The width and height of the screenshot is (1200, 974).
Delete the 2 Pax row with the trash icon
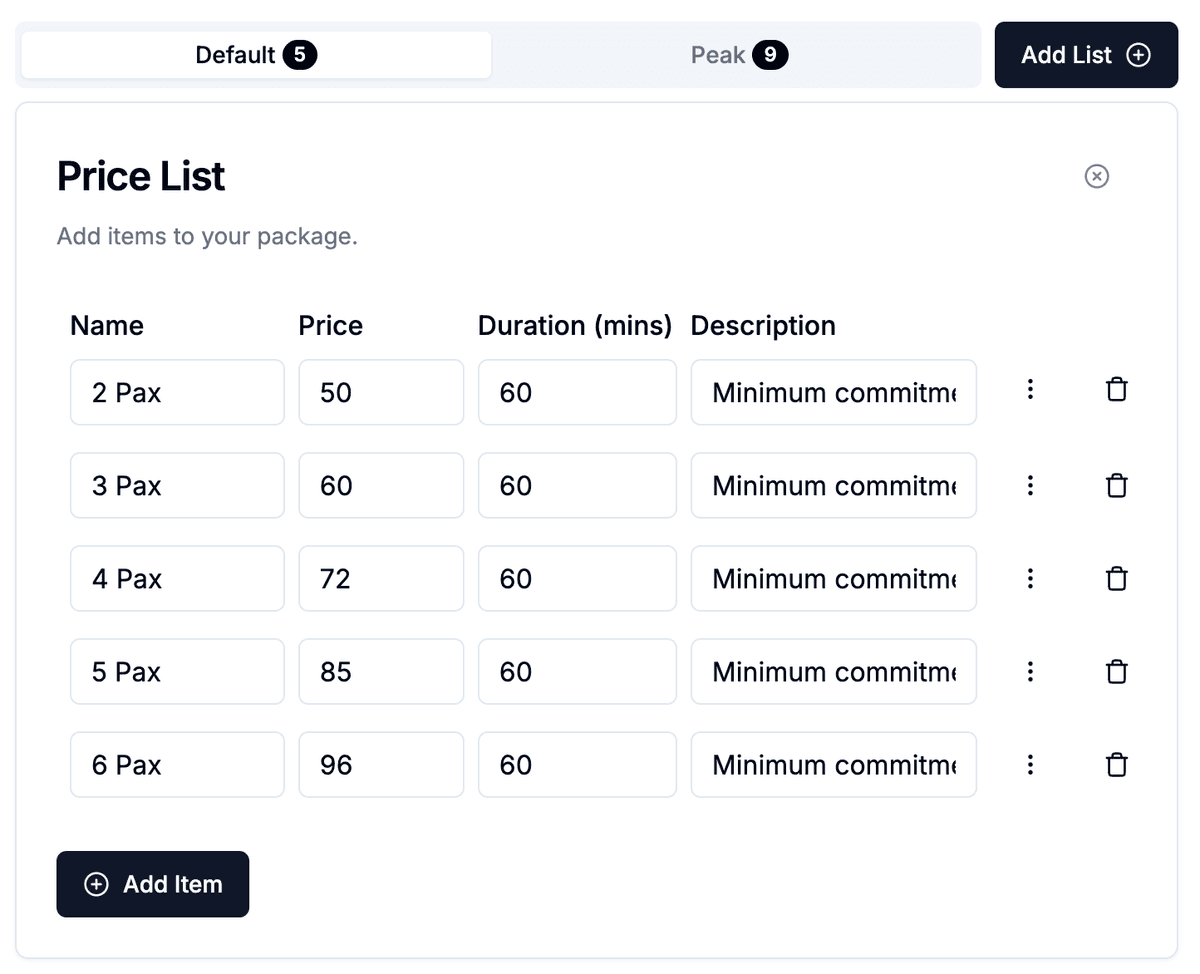[x=1117, y=390]
